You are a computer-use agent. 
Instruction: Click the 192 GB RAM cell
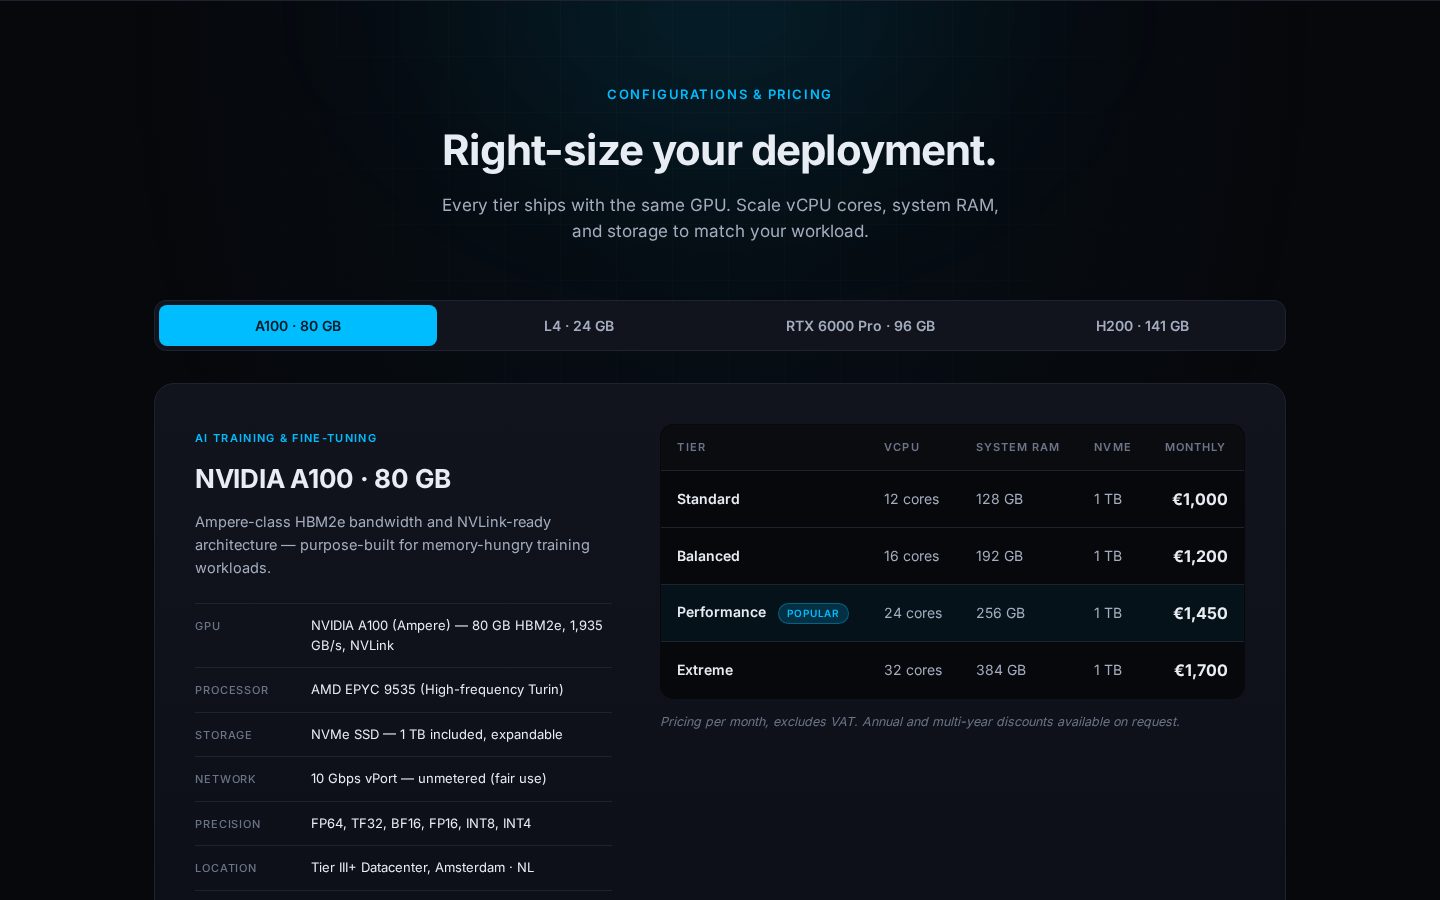(999, 556)
